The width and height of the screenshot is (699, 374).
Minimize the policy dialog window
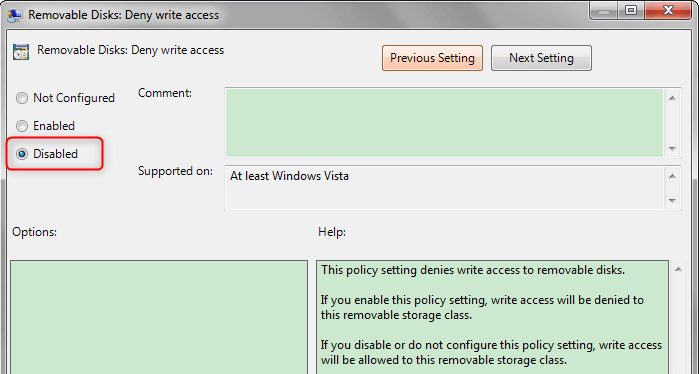pos(604,11)
